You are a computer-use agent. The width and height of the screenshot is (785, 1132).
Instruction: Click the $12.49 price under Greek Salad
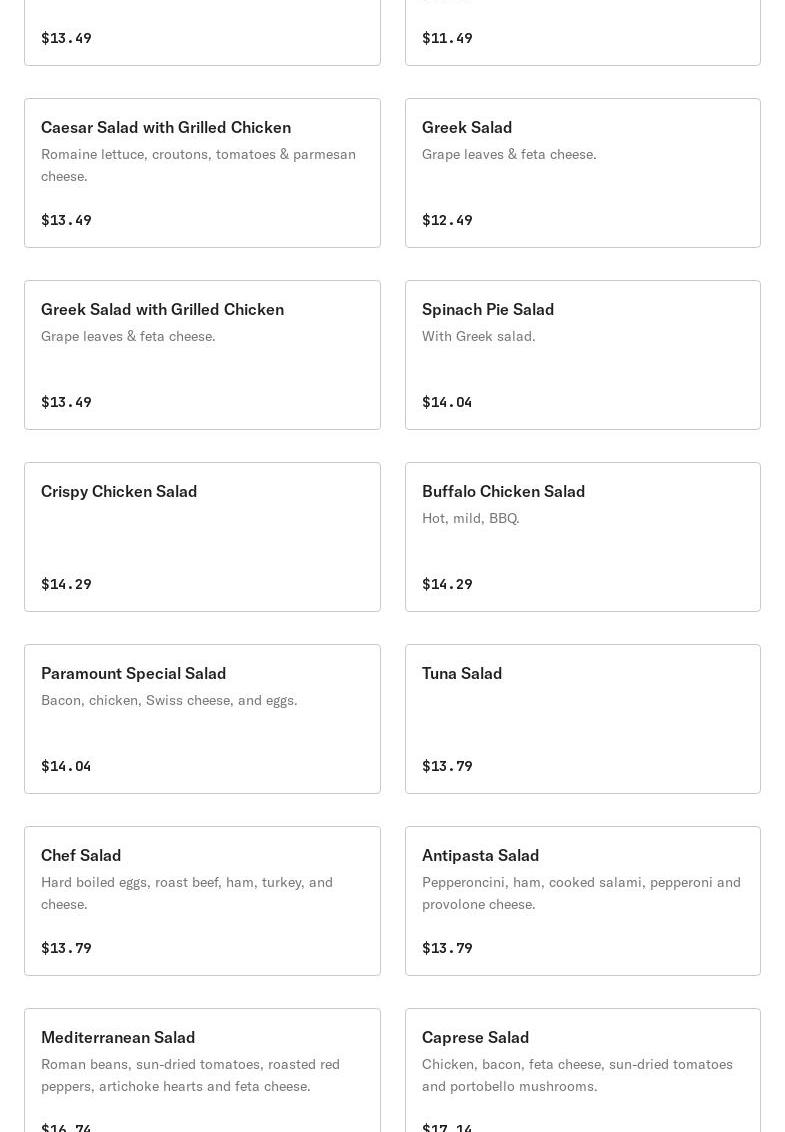pos(447,220)
